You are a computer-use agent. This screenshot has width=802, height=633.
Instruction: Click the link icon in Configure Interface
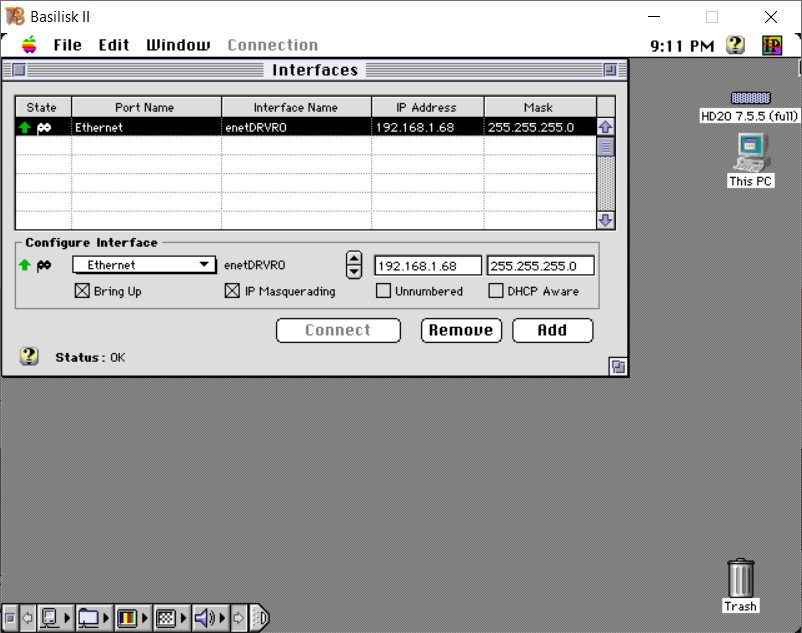point(44,265)
